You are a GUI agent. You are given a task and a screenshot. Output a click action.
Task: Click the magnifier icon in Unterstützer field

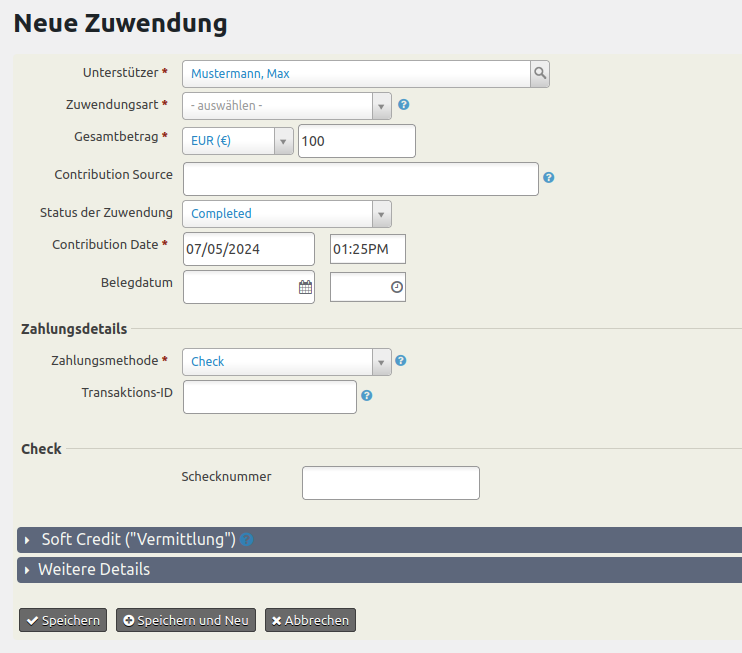point(540,74)
